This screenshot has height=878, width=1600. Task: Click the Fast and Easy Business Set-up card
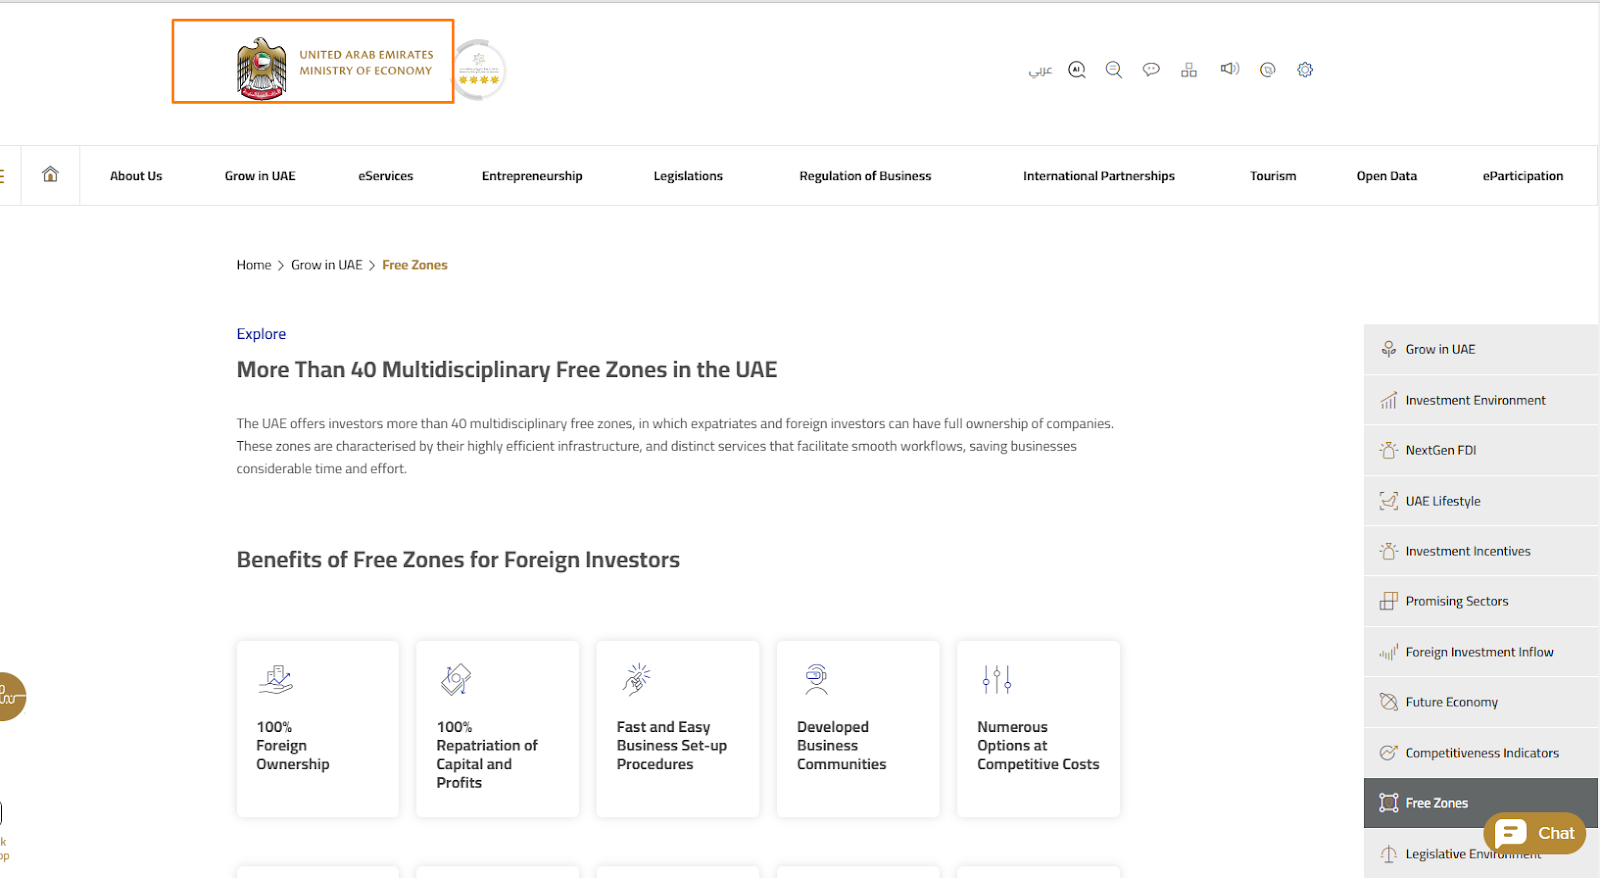tap(678, 729)
